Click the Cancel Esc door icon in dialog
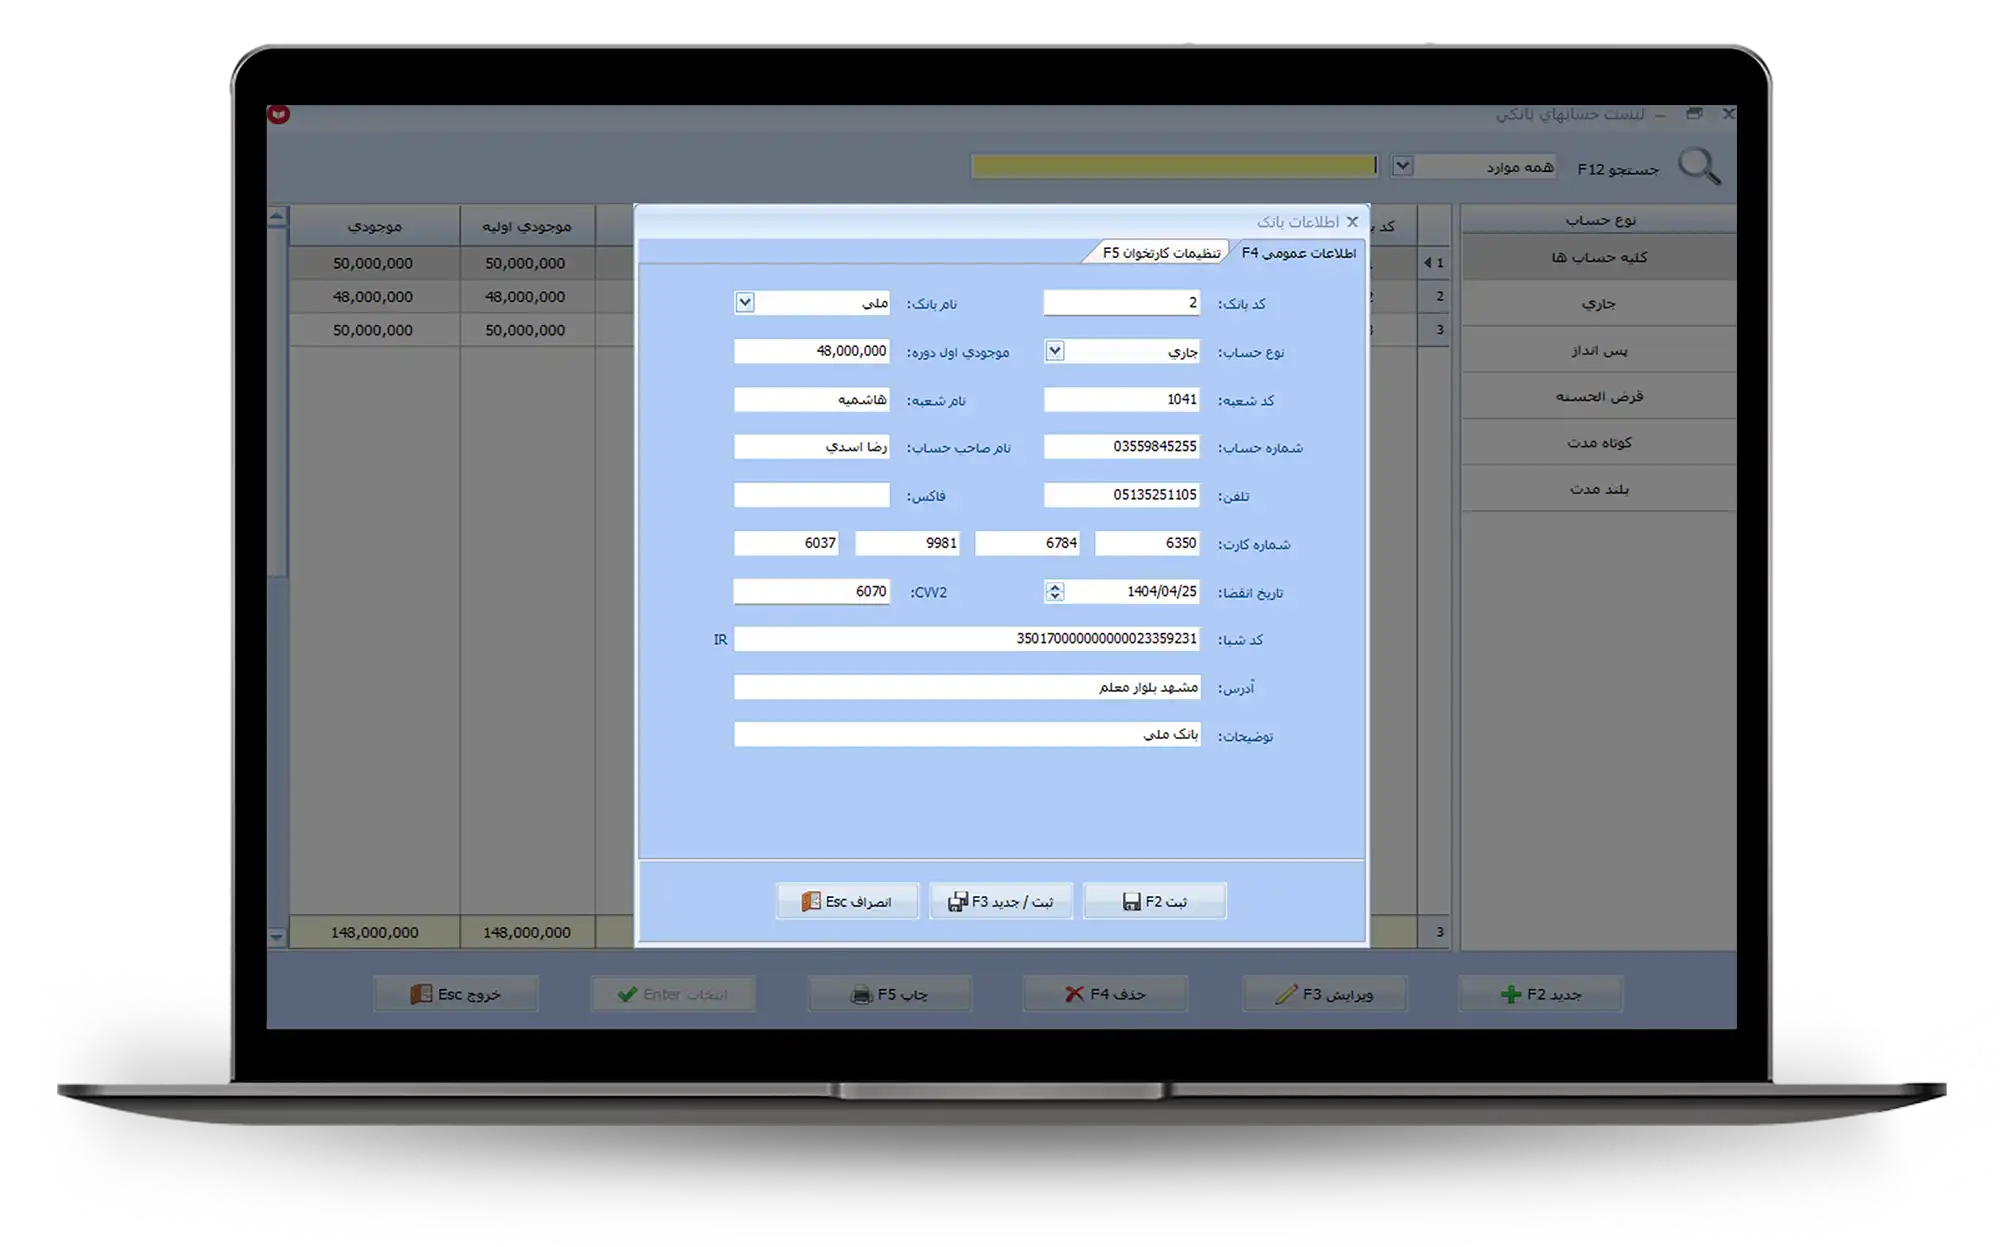 (811, 902)
